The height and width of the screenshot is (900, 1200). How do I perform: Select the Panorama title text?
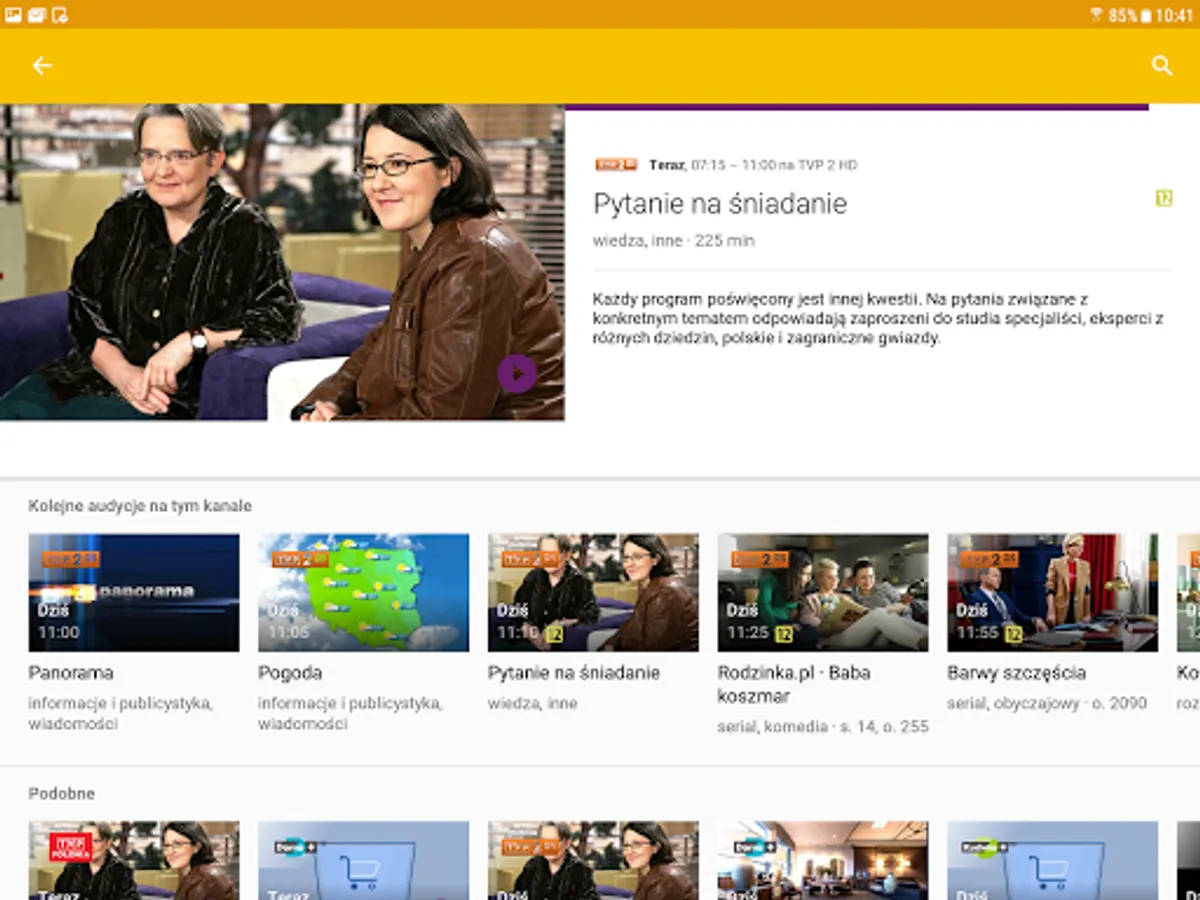(71, 673)
